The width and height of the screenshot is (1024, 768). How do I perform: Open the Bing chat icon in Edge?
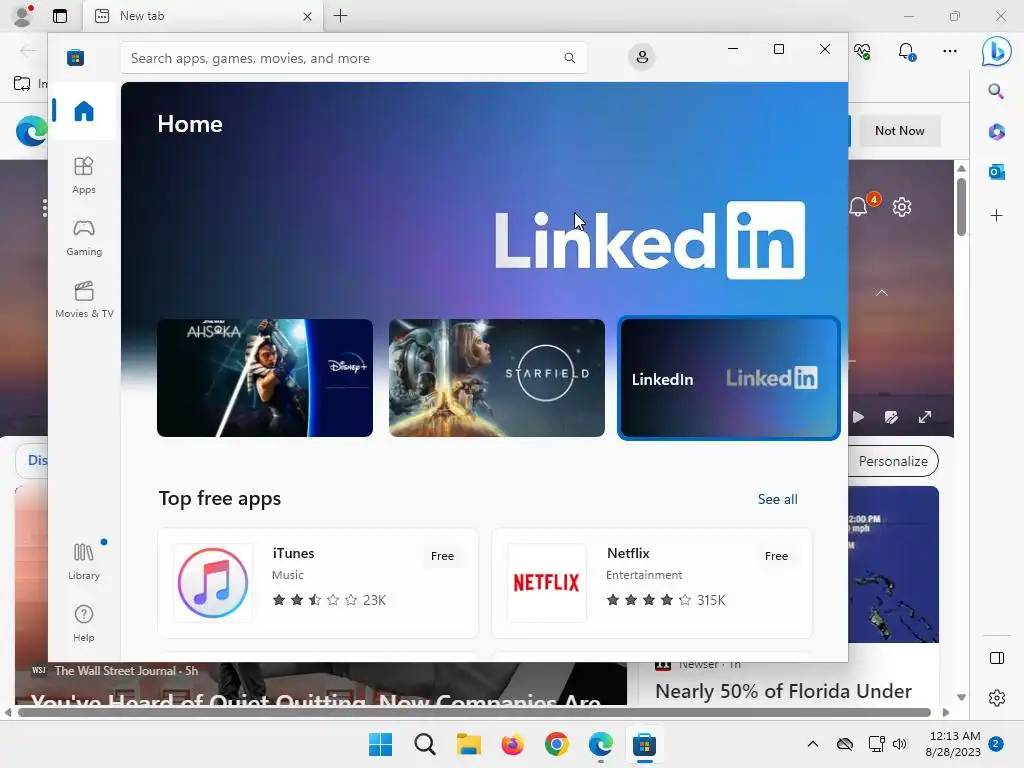(x=997, y=51)
